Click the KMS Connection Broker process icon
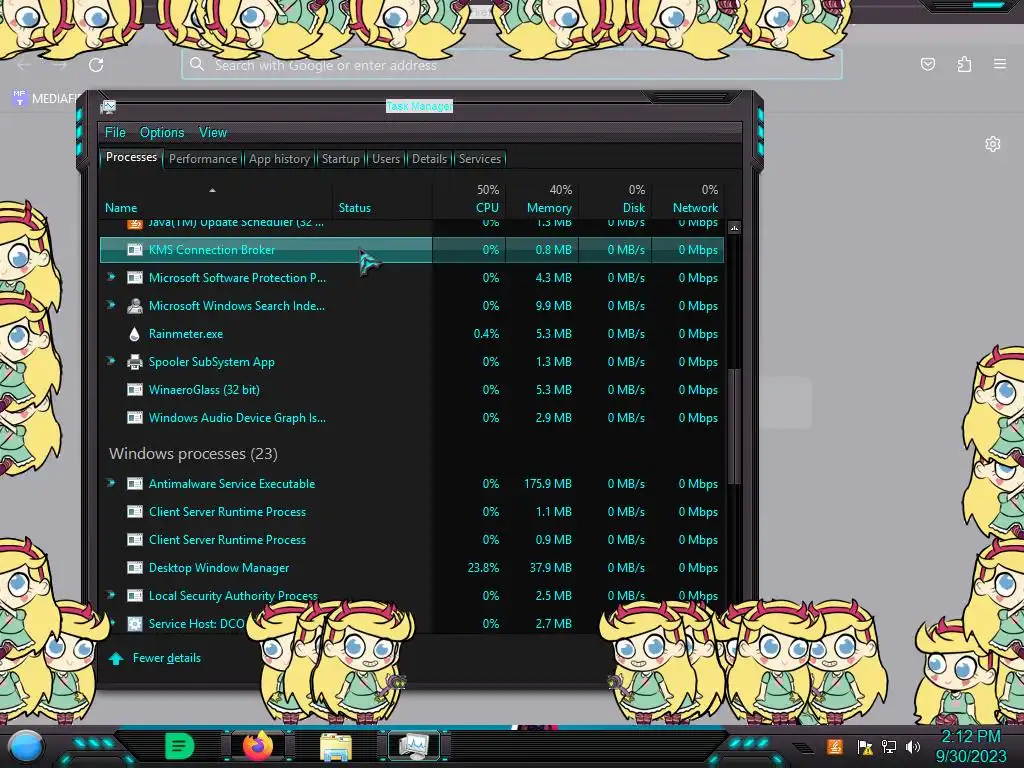This screenshot has height=768, width=1024. [x=135, y=249]
